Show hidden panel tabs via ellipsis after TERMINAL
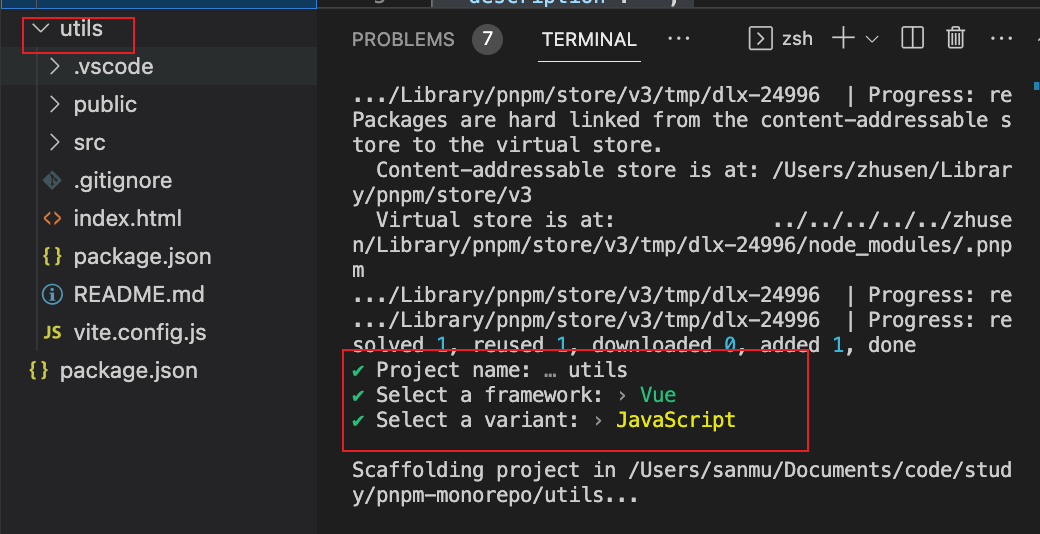1040x534 pixels. coord(679,39)
